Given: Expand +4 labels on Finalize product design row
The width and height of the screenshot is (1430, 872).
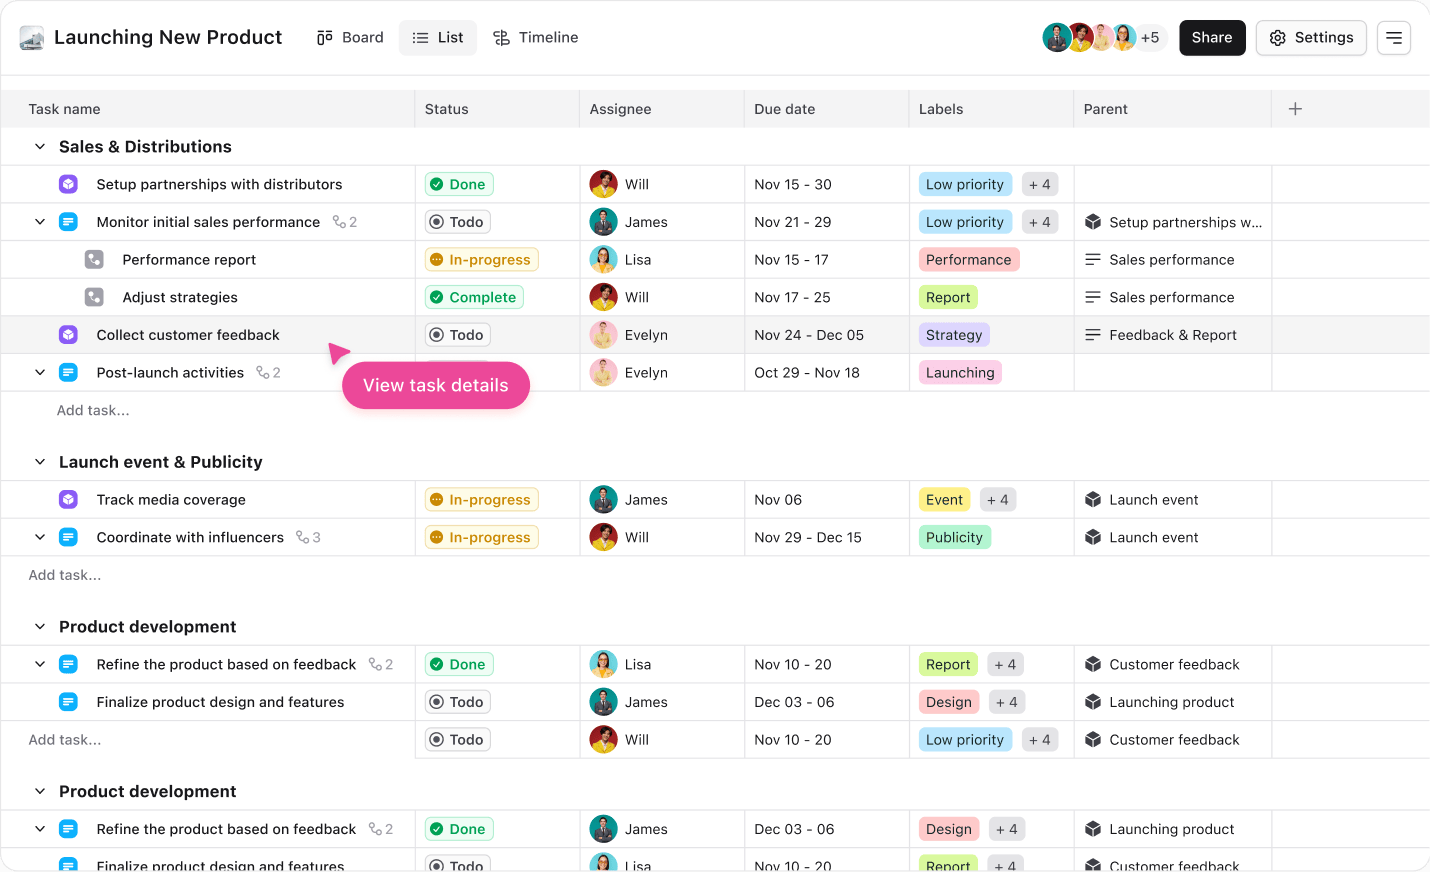Looking at the screenshot, I should (x=1006, y=702).
